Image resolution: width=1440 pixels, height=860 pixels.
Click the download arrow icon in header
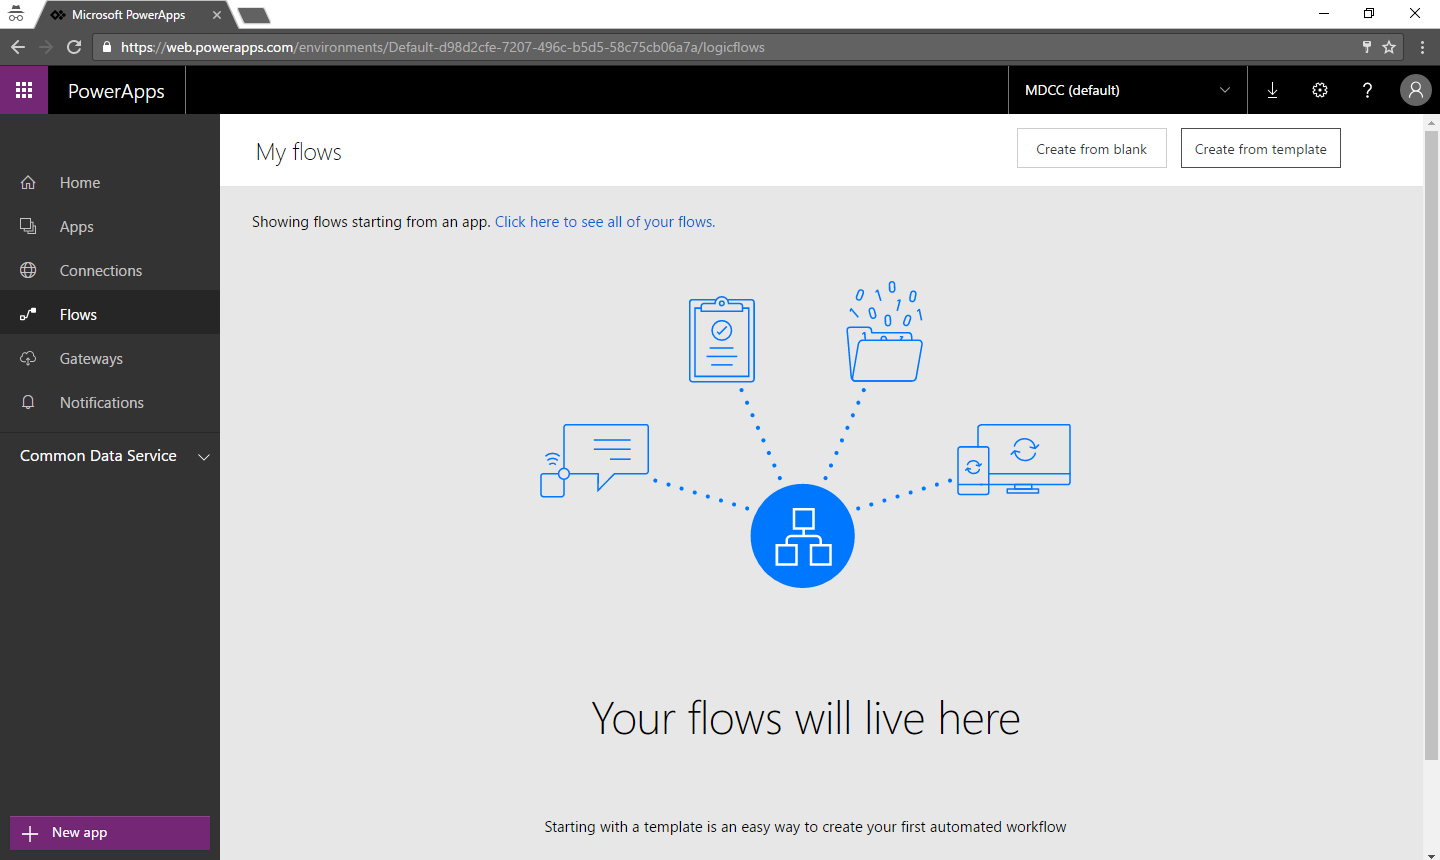pos(1272,90)
